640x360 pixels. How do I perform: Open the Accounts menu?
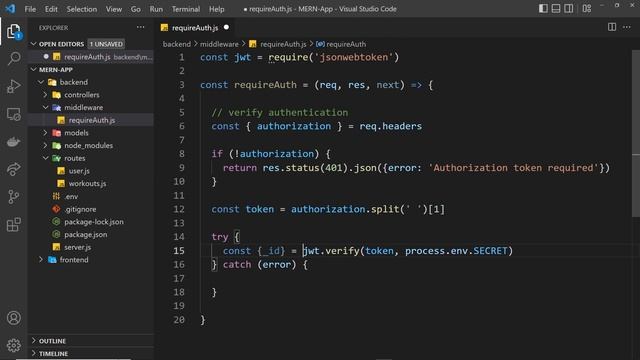pyautogui.click(x=13, y=318)
